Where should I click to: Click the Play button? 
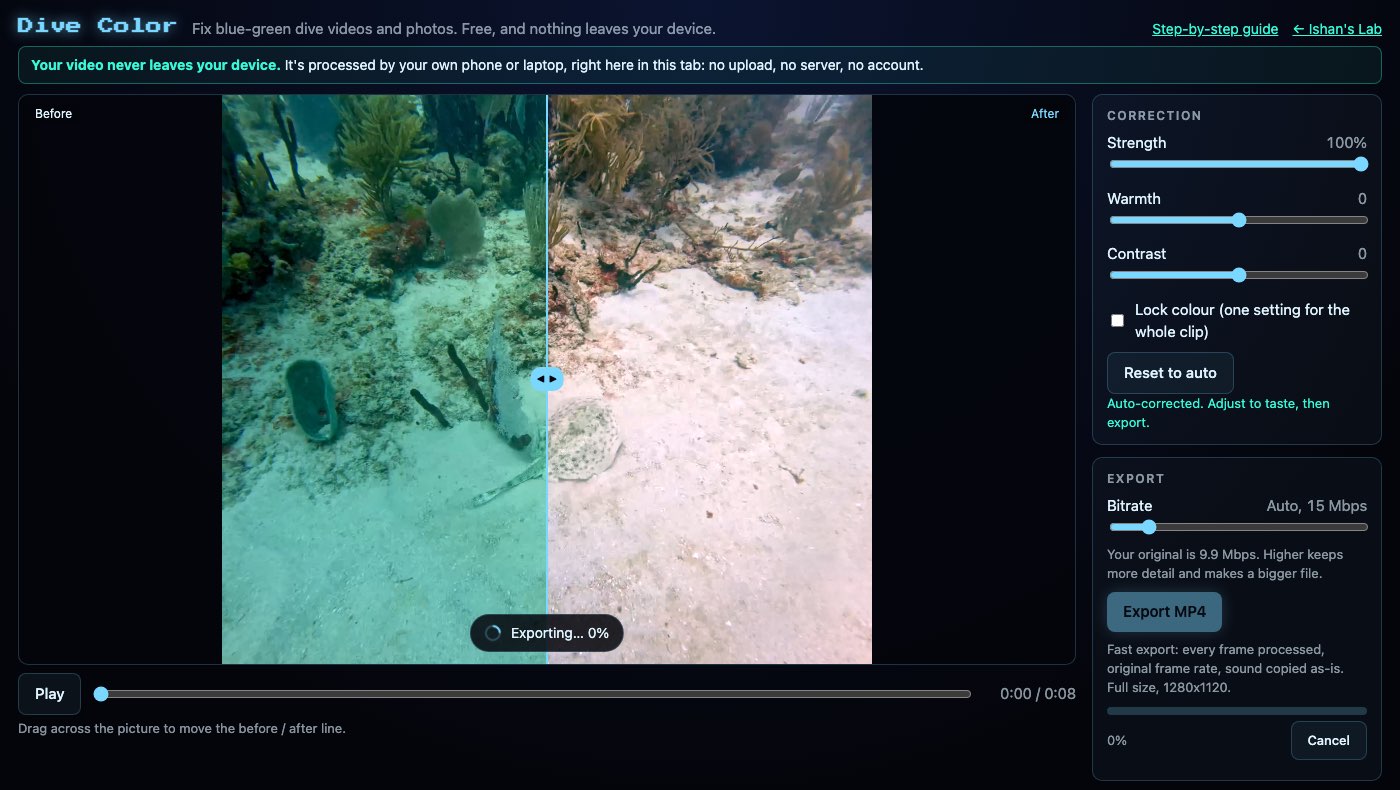[x=49, y=694]
